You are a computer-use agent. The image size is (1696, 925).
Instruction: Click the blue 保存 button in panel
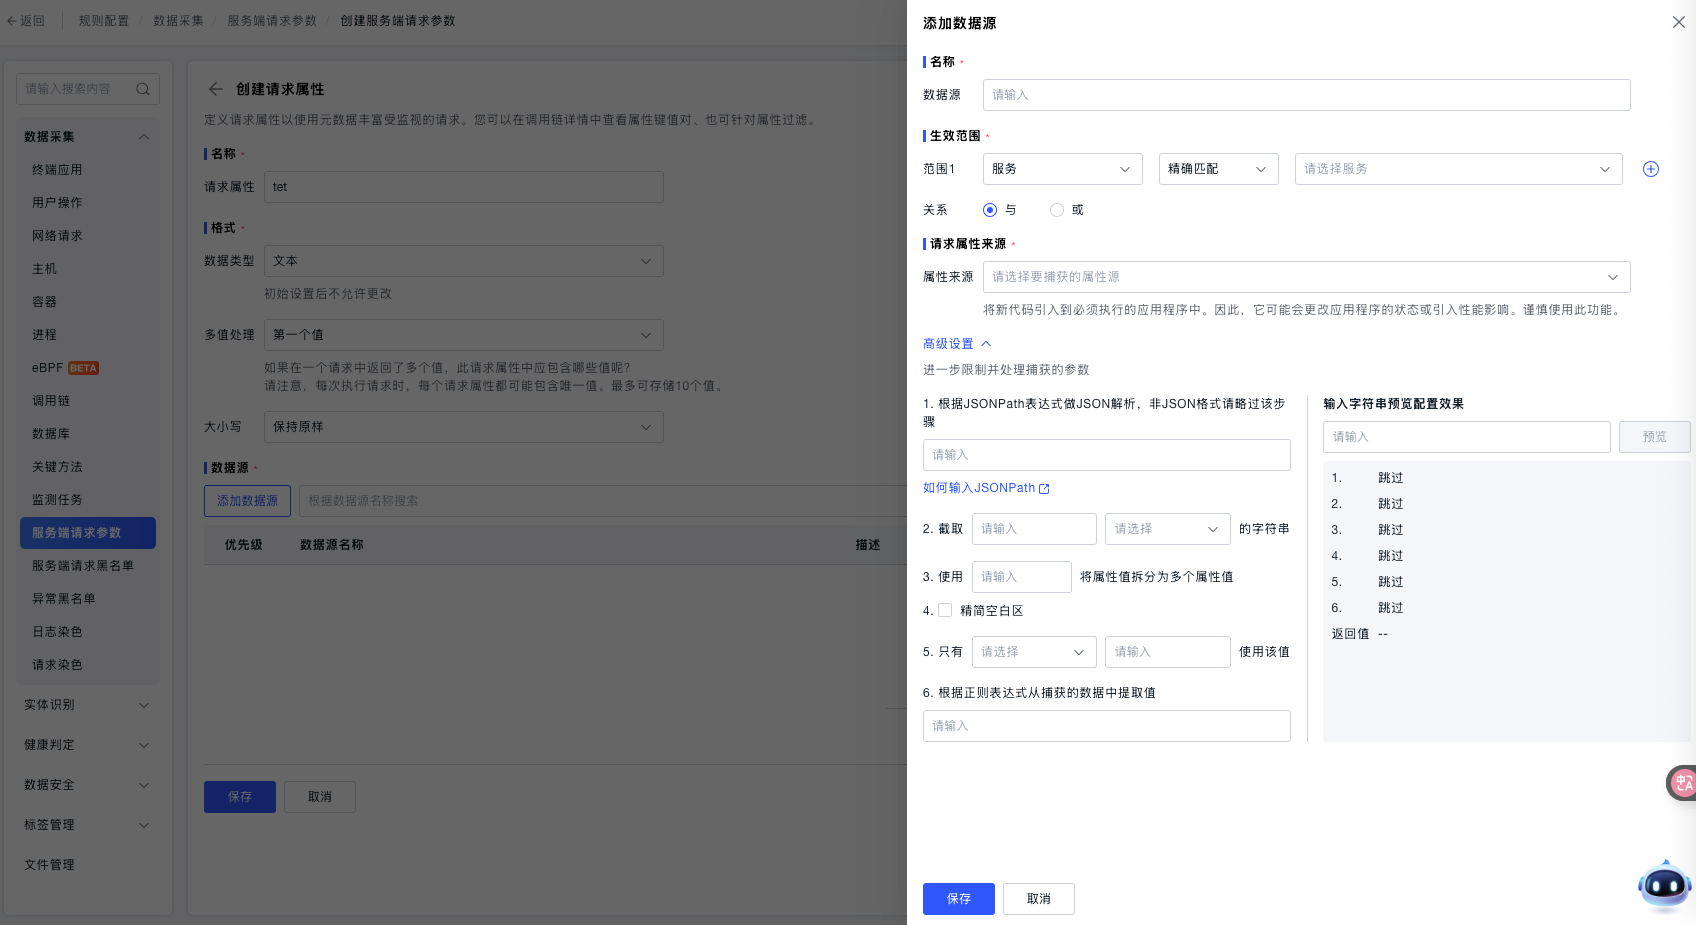coord(958,899)
